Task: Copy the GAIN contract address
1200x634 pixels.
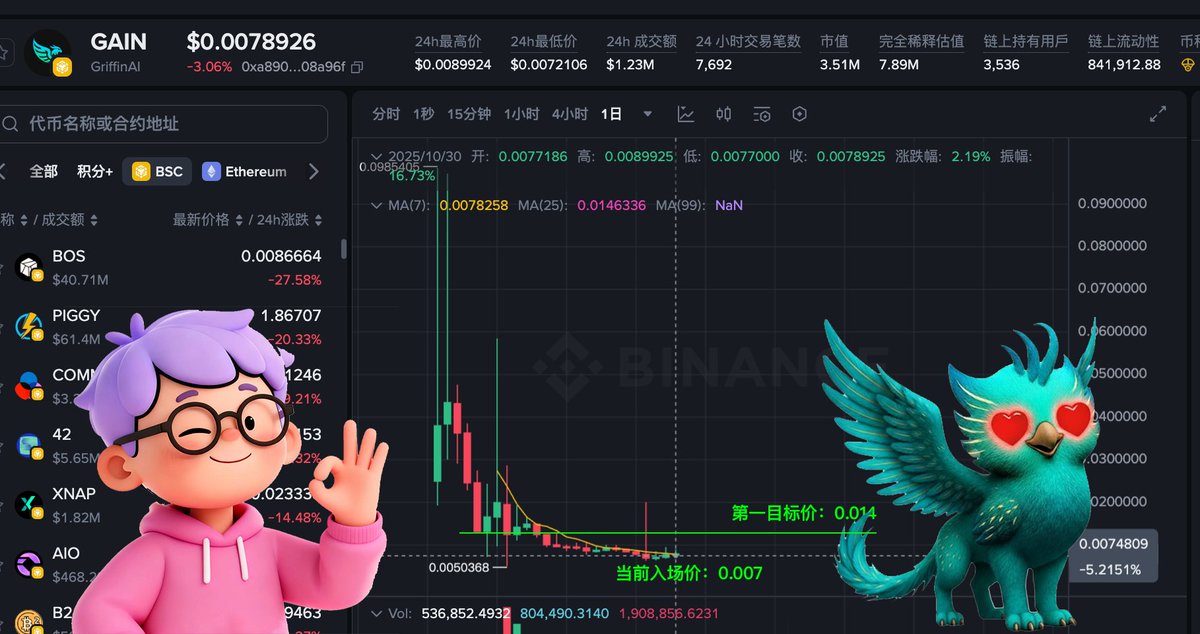Action: [357, 67]
